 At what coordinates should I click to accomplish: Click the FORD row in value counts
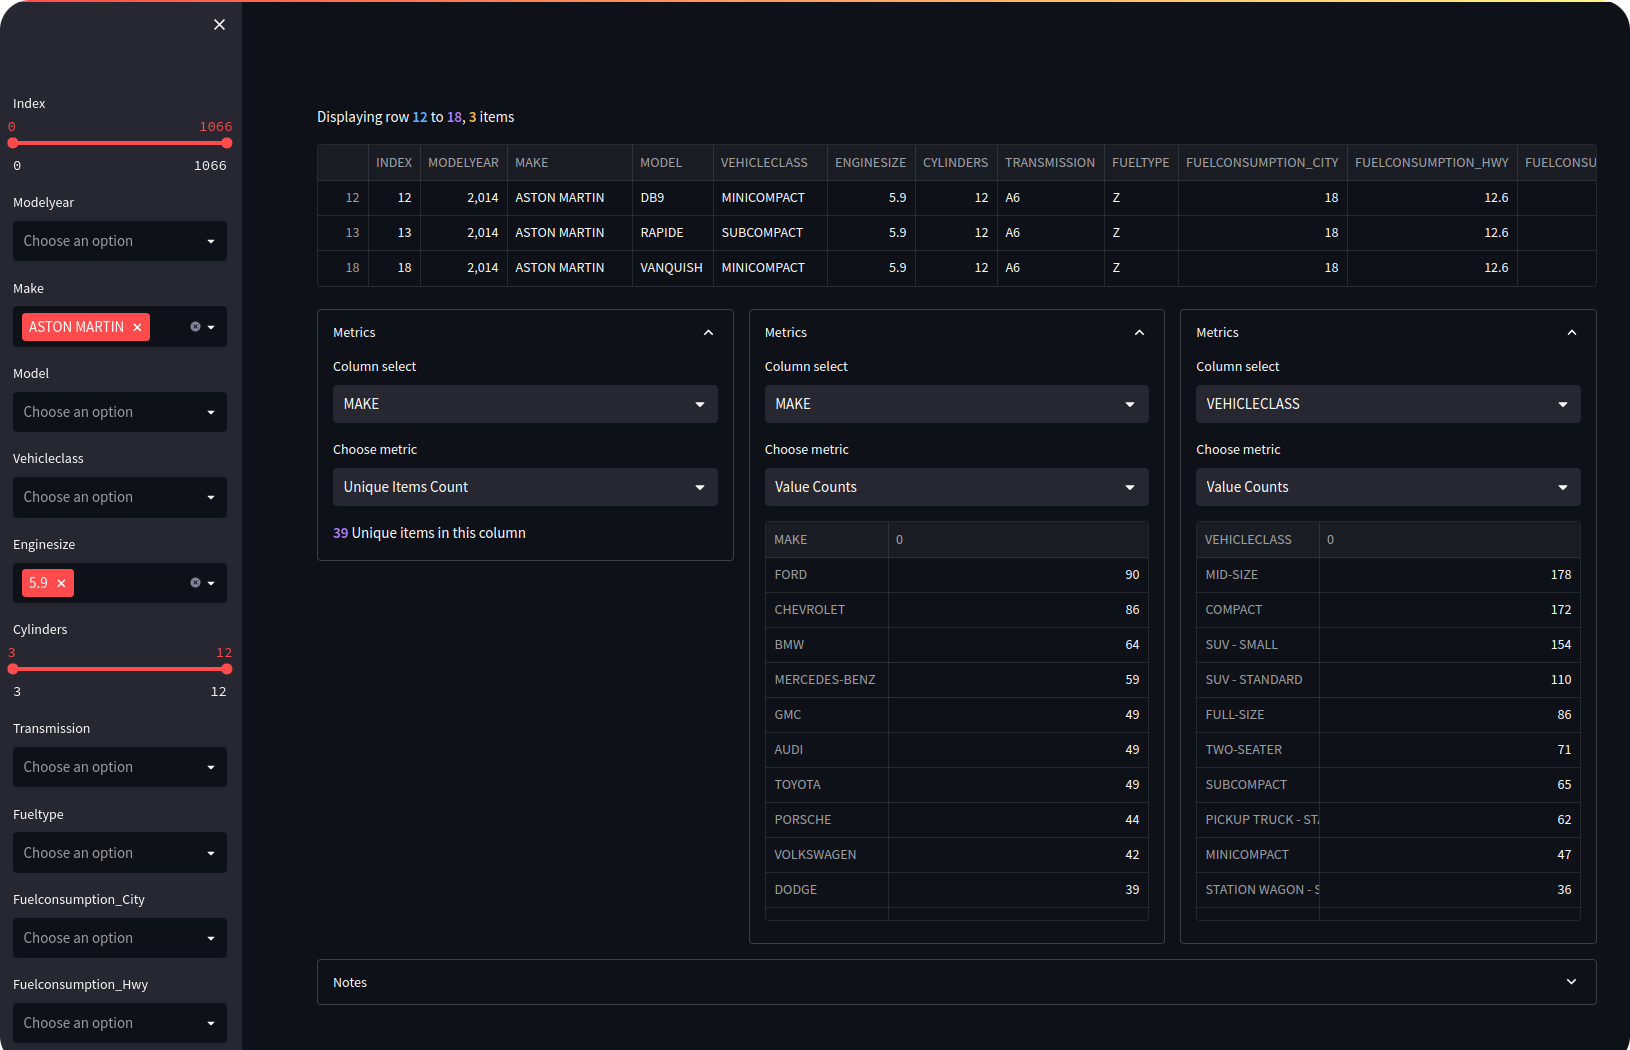pyautogui.click(x=790, y=575)
